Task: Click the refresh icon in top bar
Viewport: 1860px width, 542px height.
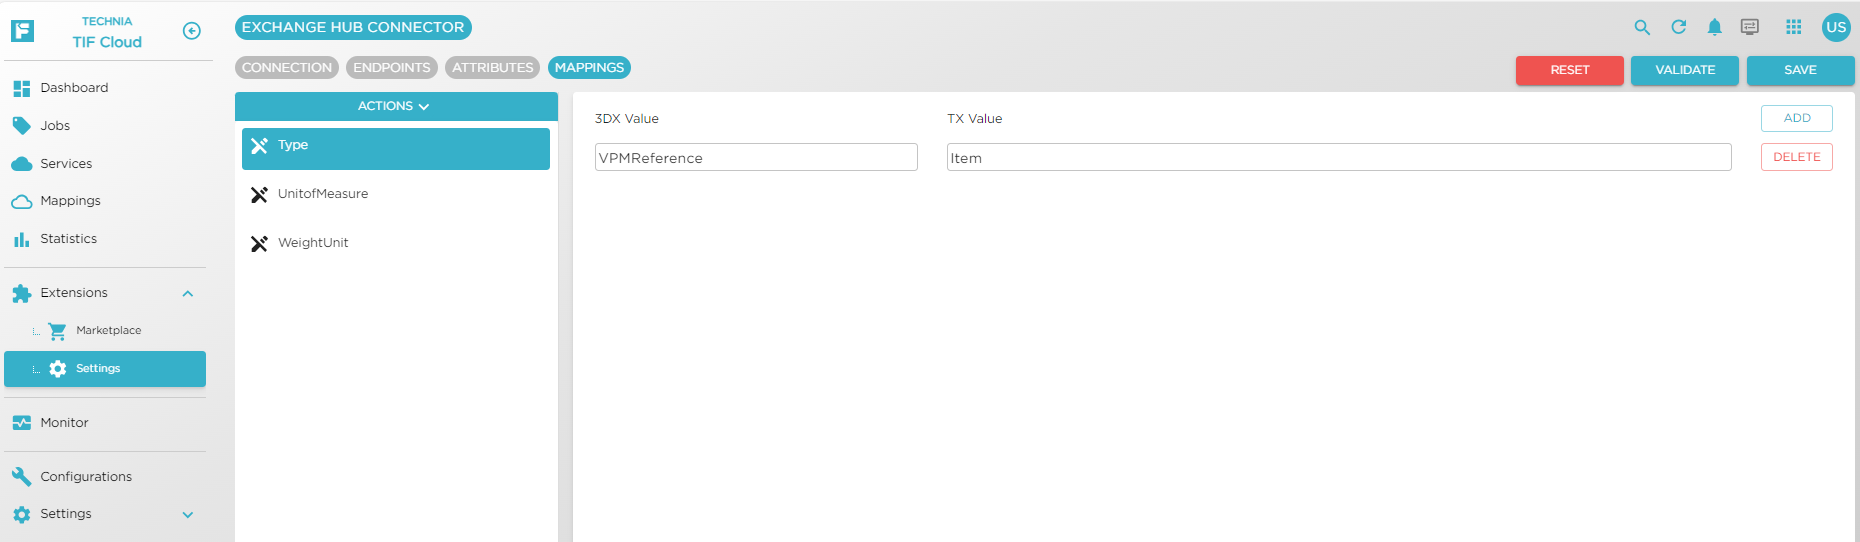Action: (1679, 28)
